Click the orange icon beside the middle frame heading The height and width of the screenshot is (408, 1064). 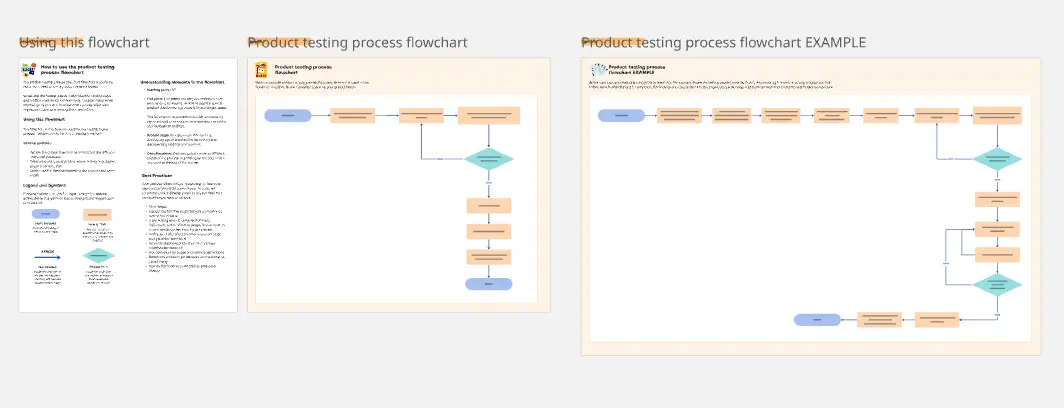click(261, 70)
